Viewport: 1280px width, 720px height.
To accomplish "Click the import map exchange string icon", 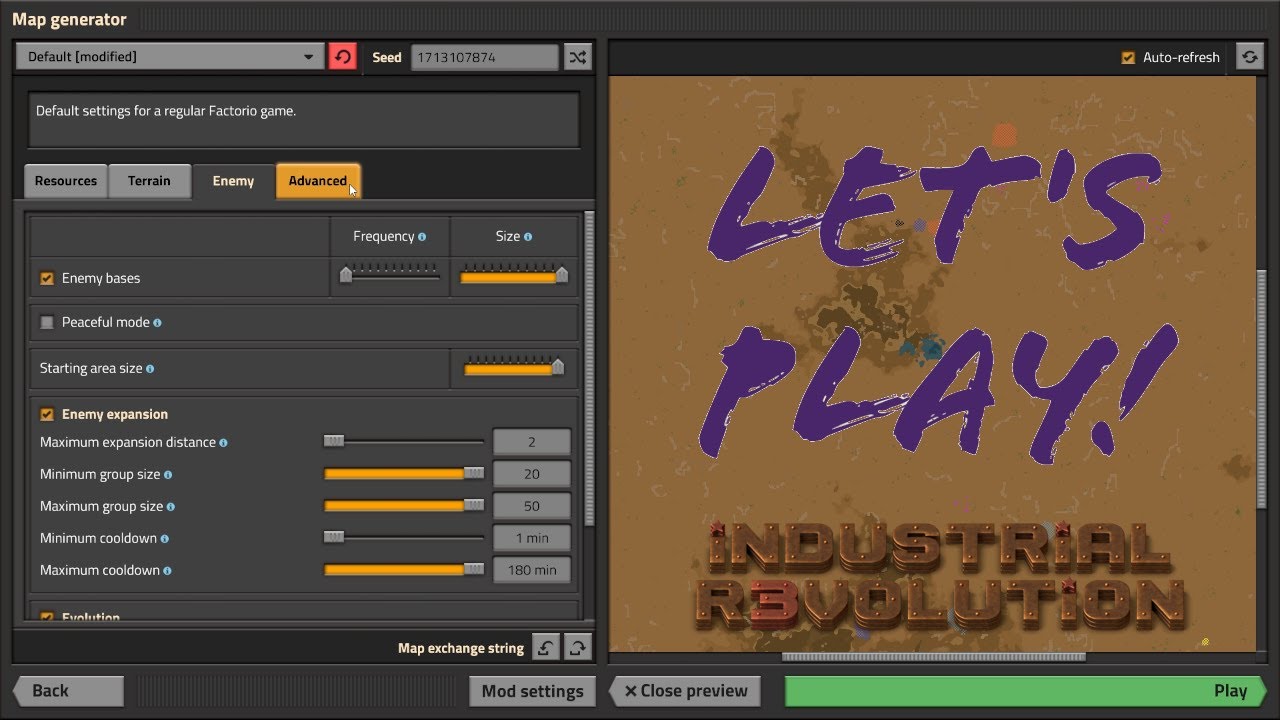I will click(x=545, y=647).
